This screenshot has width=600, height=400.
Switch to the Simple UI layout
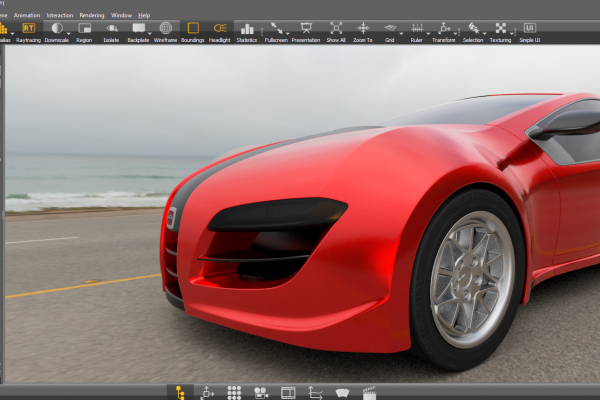coord(529,29)
